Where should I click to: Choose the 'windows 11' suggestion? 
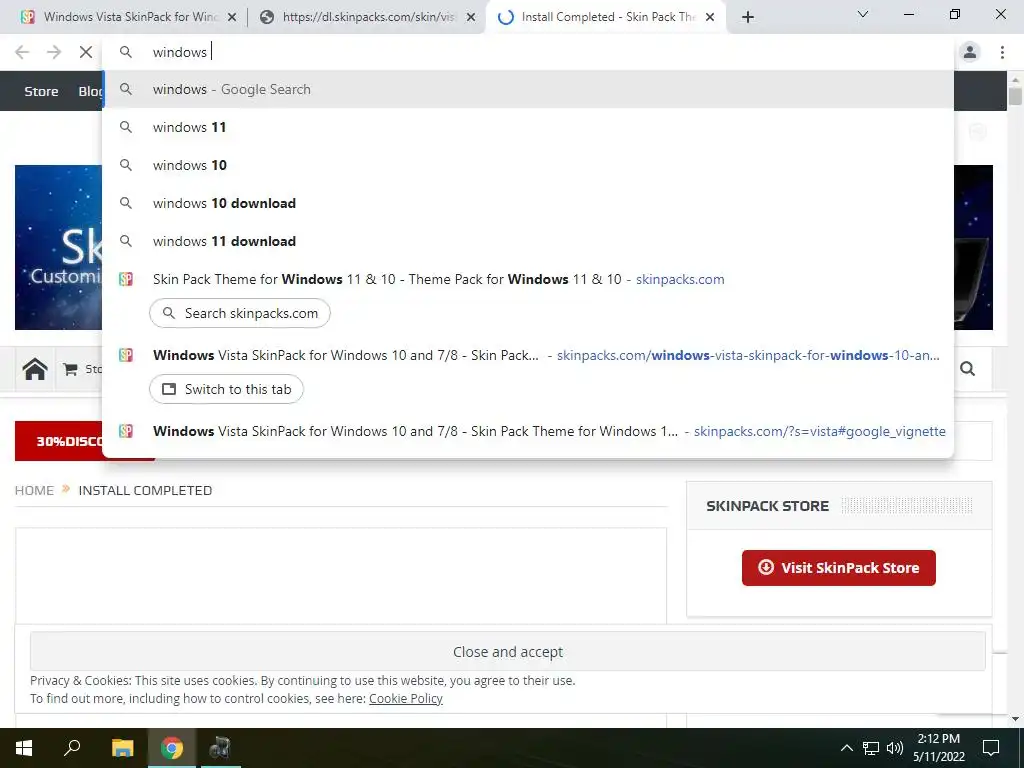[528, 127]
